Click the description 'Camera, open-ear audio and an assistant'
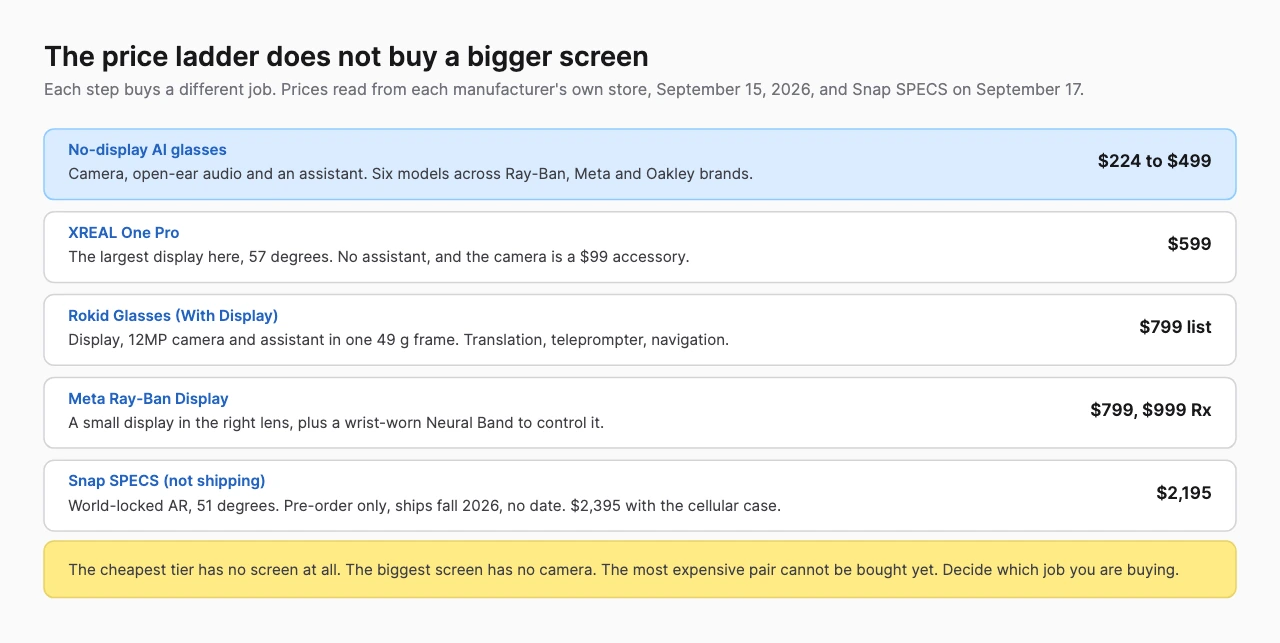Image resolution: width=1280 pixels, height=643 pixels. [410, 174]
